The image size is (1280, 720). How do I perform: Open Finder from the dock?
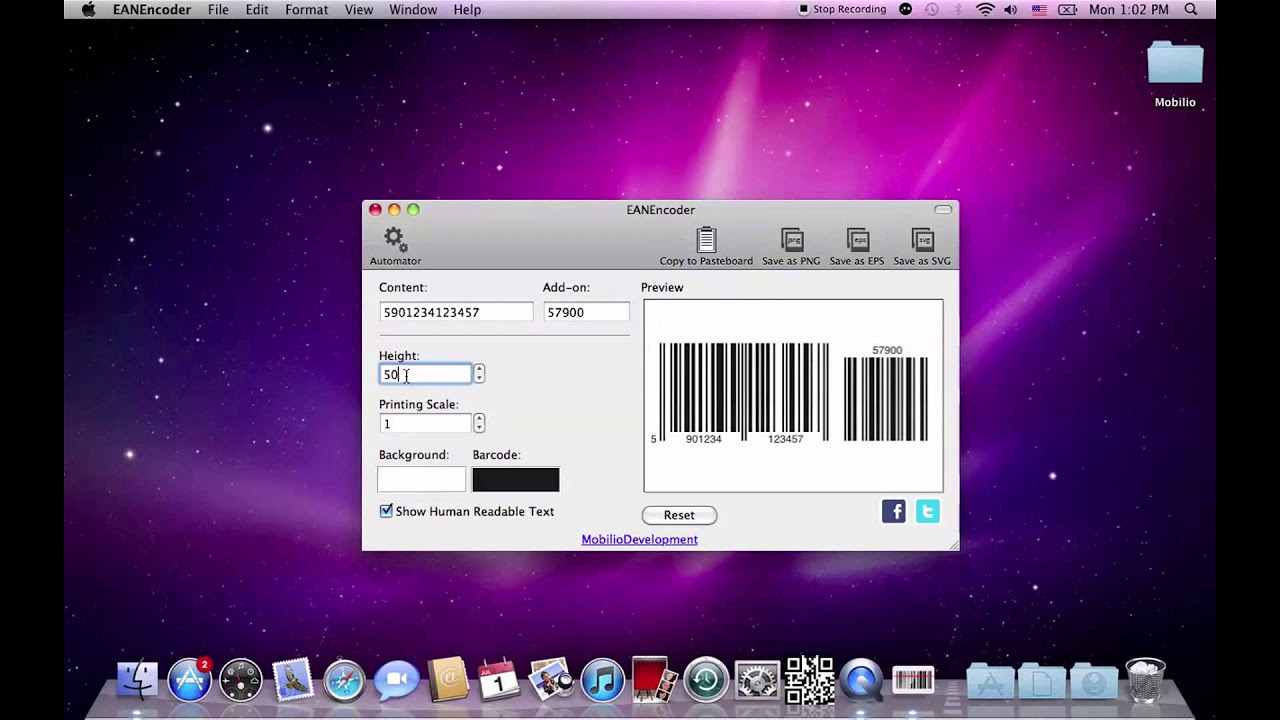tap(137, 680)
